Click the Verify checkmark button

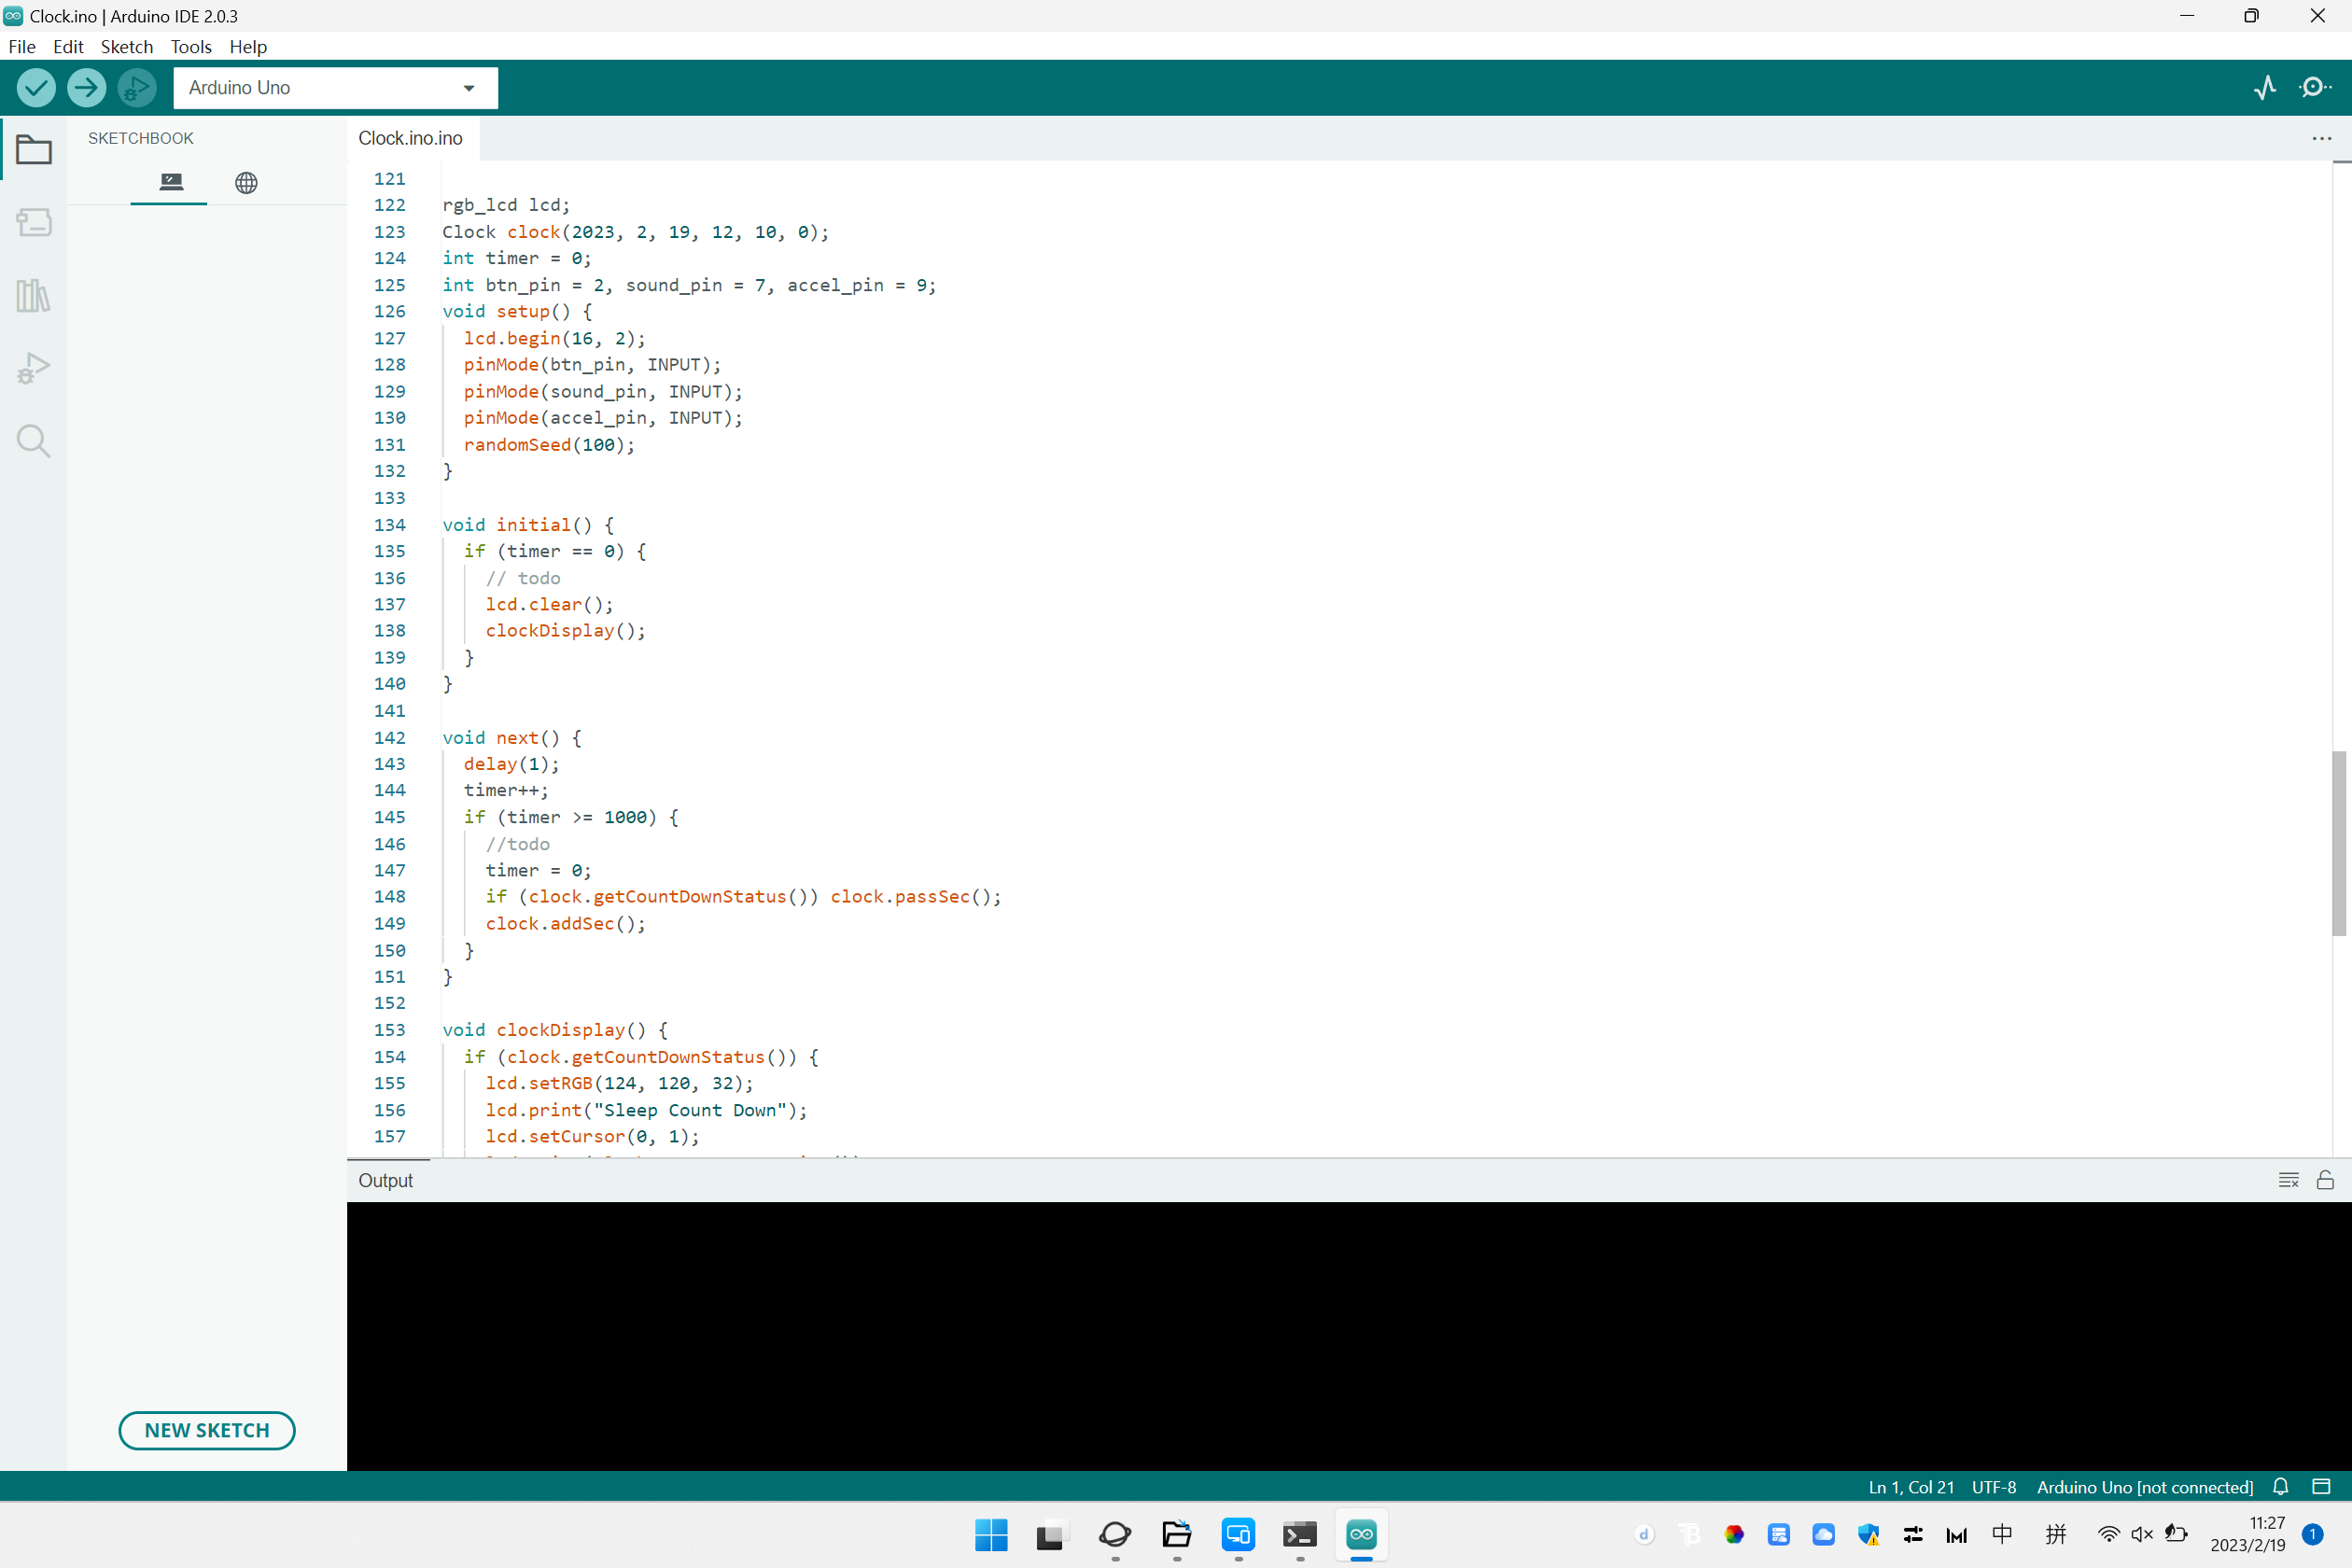(x=36, y=88)
